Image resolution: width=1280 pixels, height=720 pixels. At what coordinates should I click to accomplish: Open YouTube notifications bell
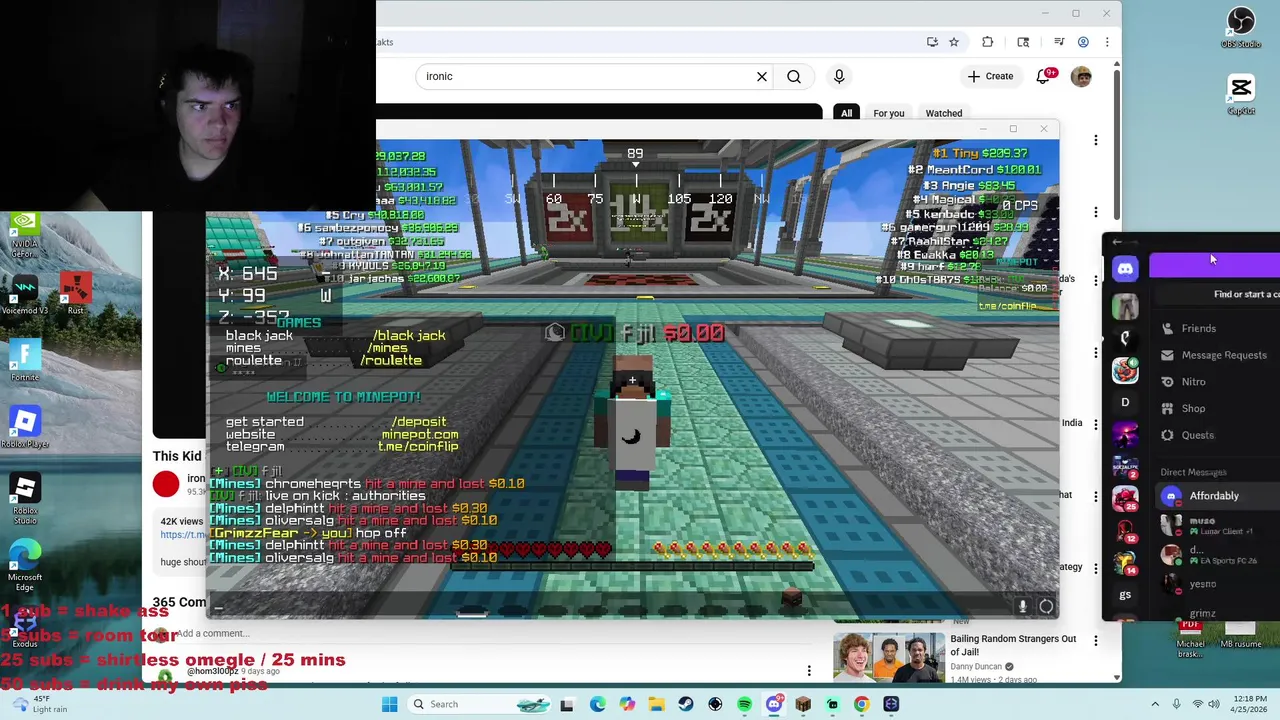tap(1044, 76)
